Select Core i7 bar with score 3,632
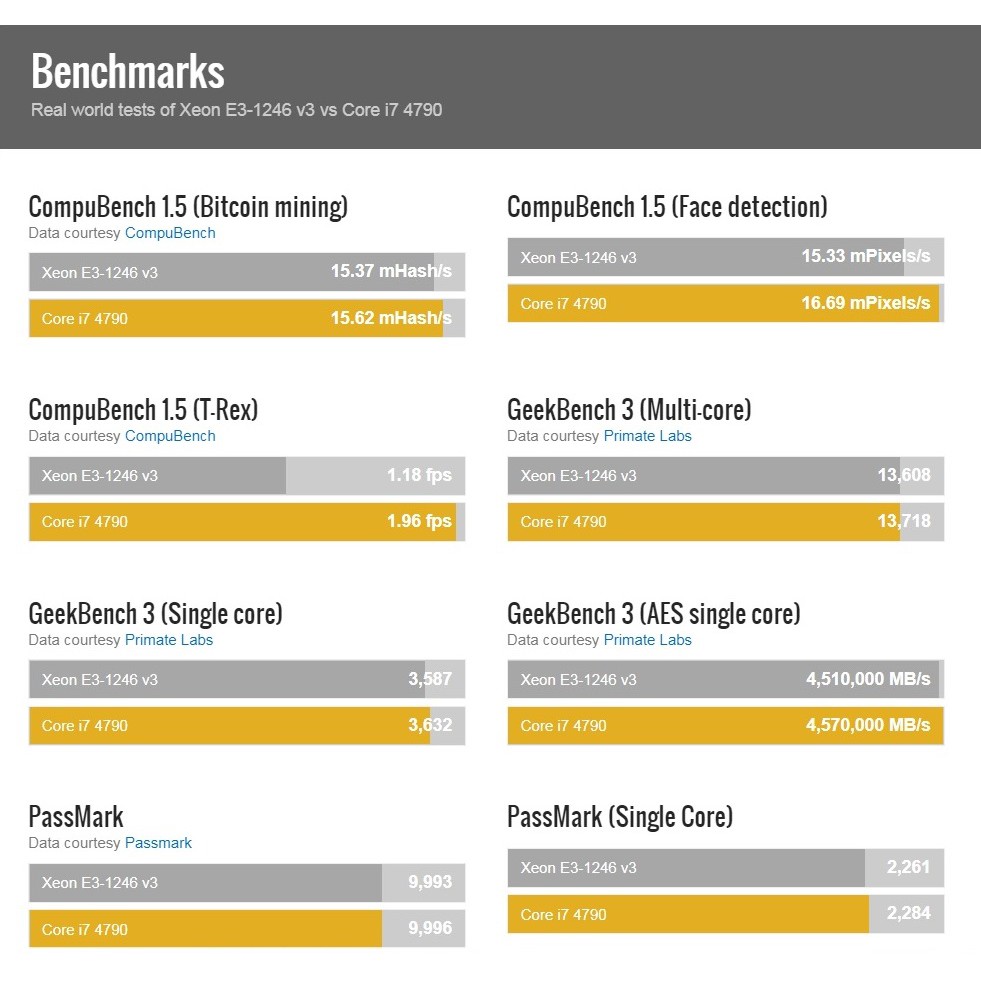The width and height of the screenshot is (981, 981). 246,725
